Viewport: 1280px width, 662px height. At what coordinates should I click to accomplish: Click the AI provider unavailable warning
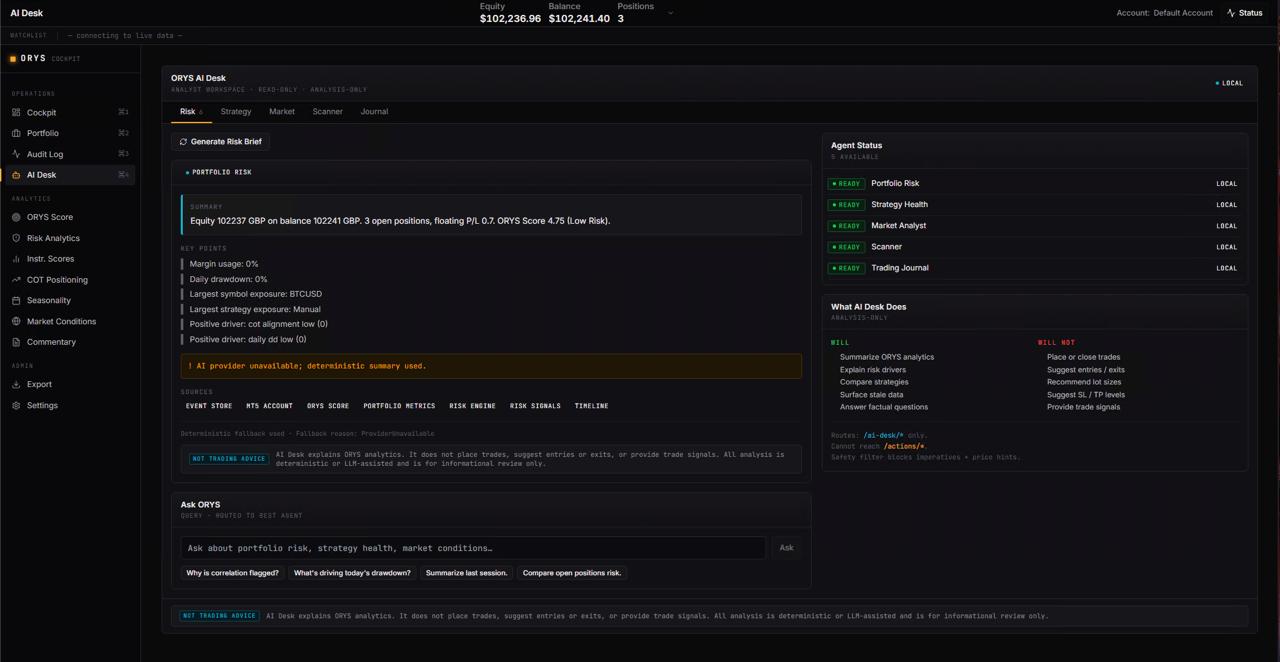pos(491,366)
